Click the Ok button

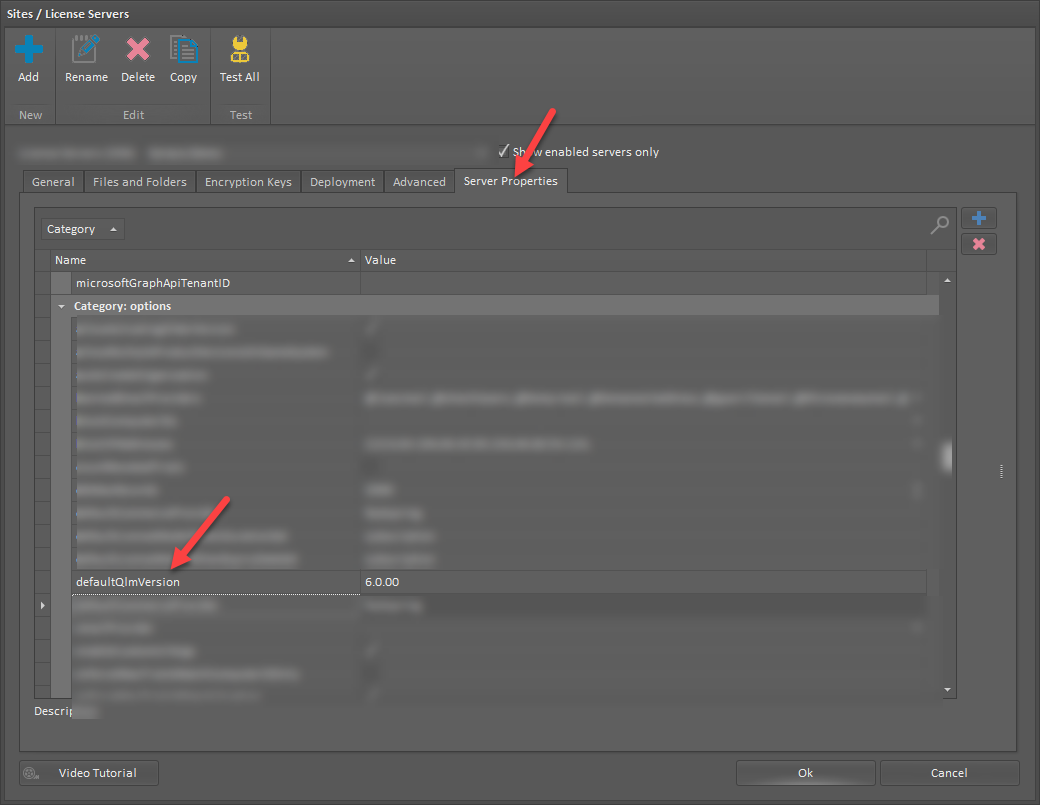pyautogui.click(x=805, y=772)
